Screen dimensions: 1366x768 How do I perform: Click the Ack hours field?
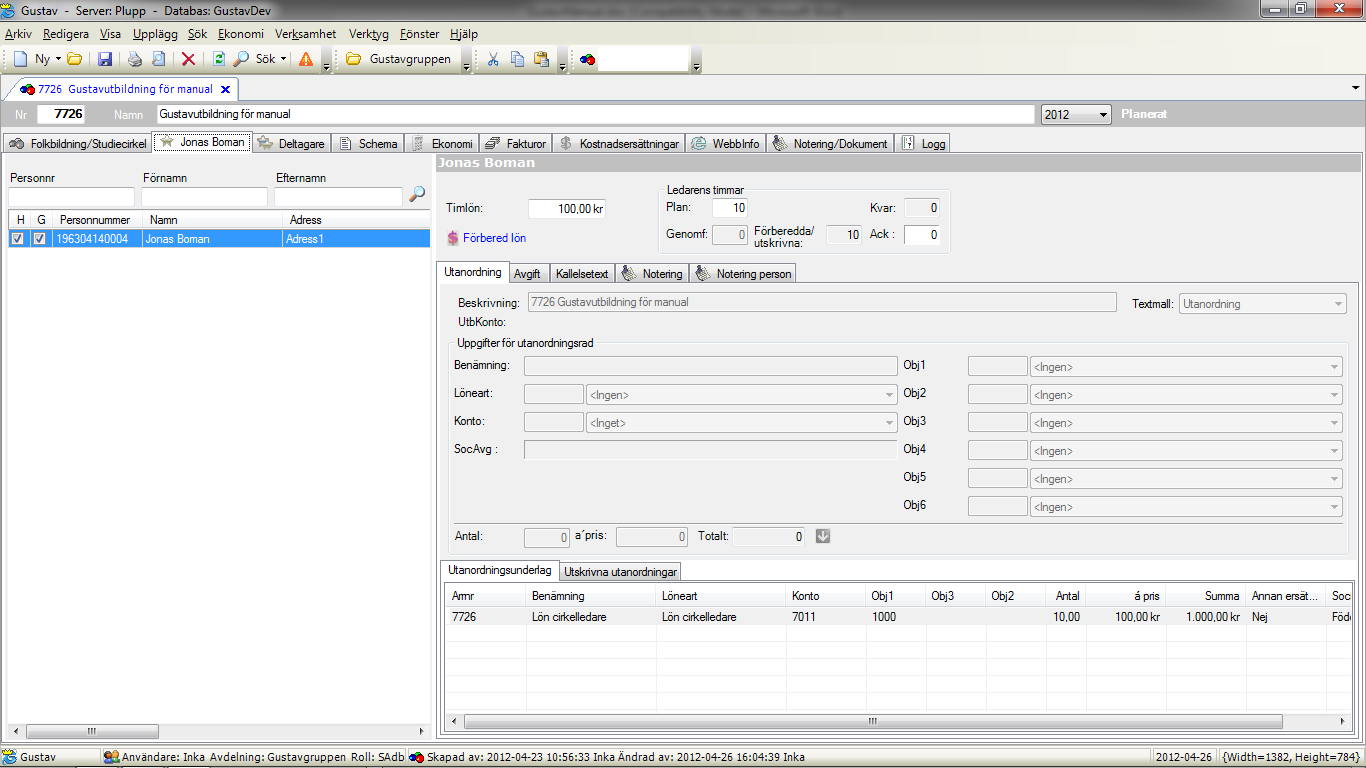(922, 235)
